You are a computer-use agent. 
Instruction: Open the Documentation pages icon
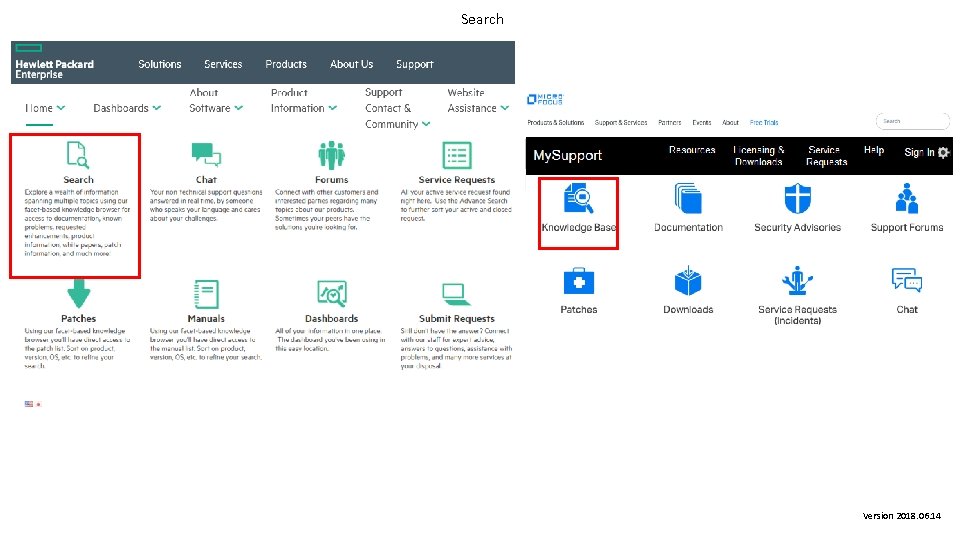click(x=688, y=198)
